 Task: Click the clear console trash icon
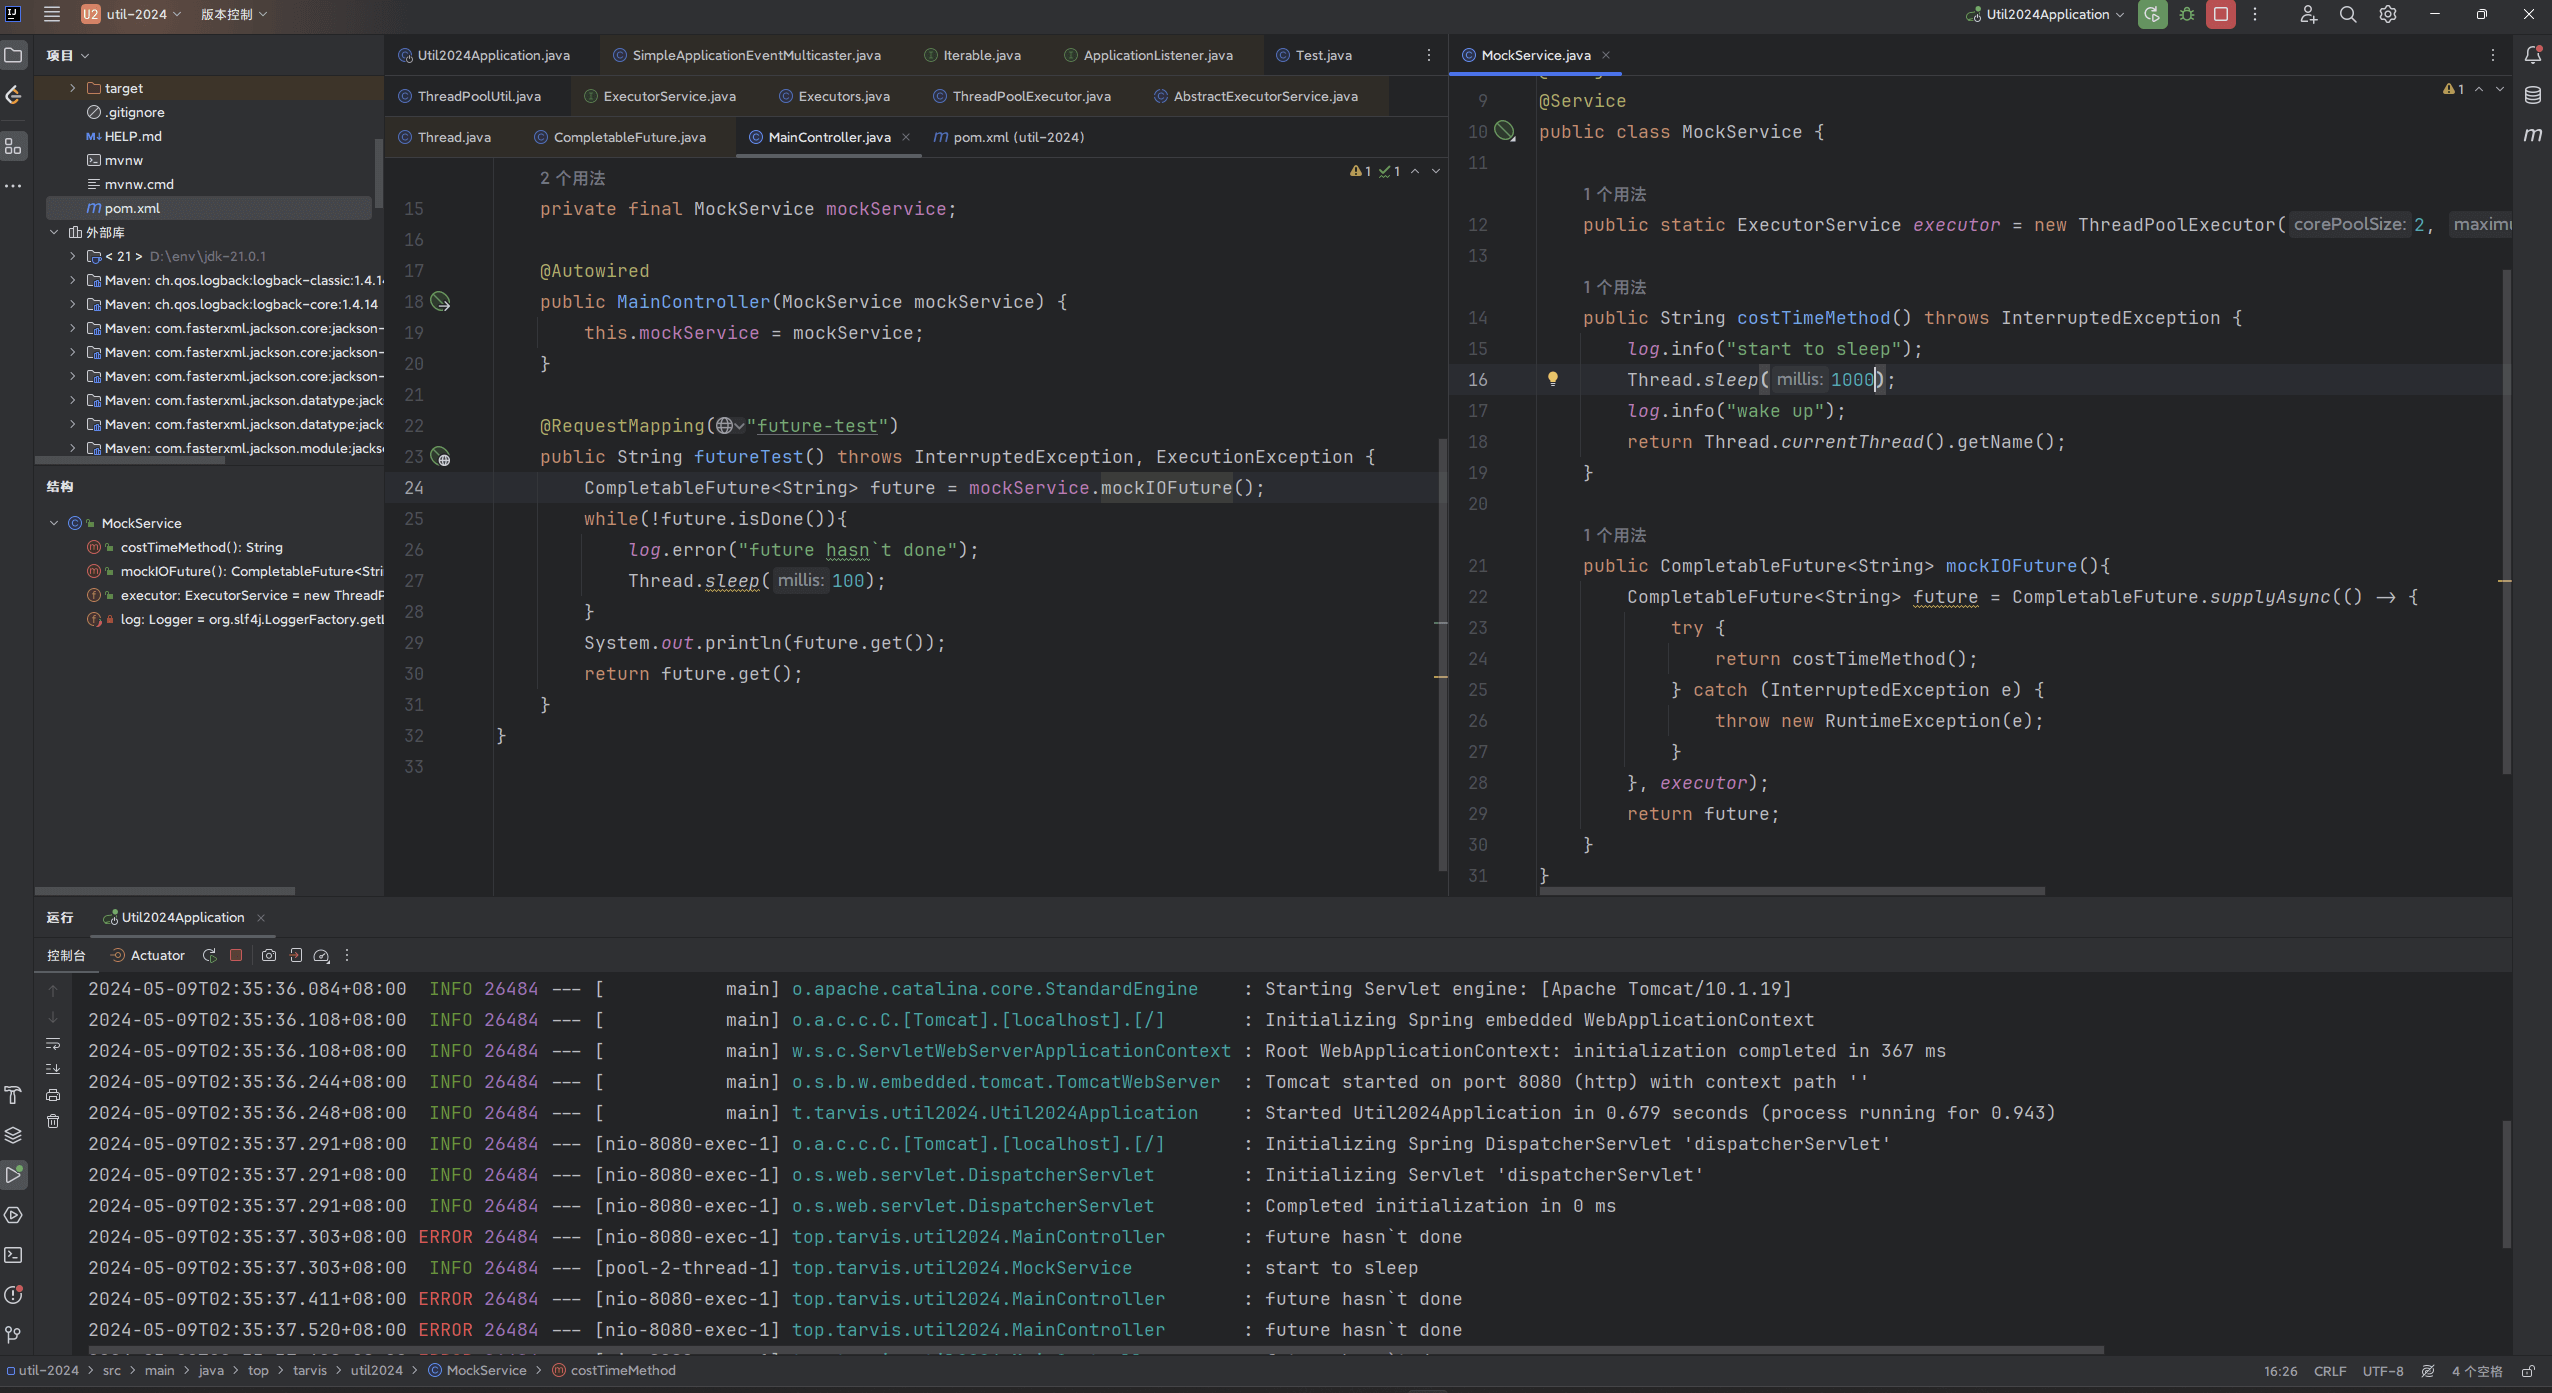click(x=53, y=1121)
